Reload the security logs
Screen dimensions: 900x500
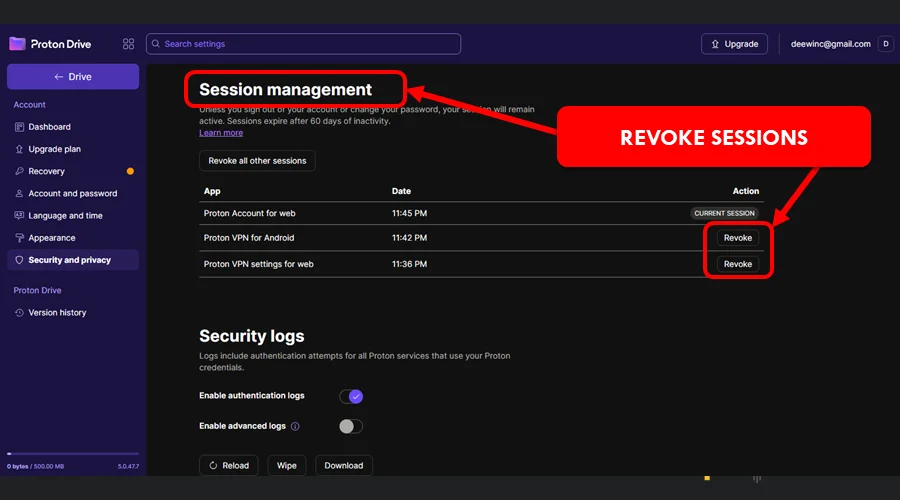tap(228, 466)
